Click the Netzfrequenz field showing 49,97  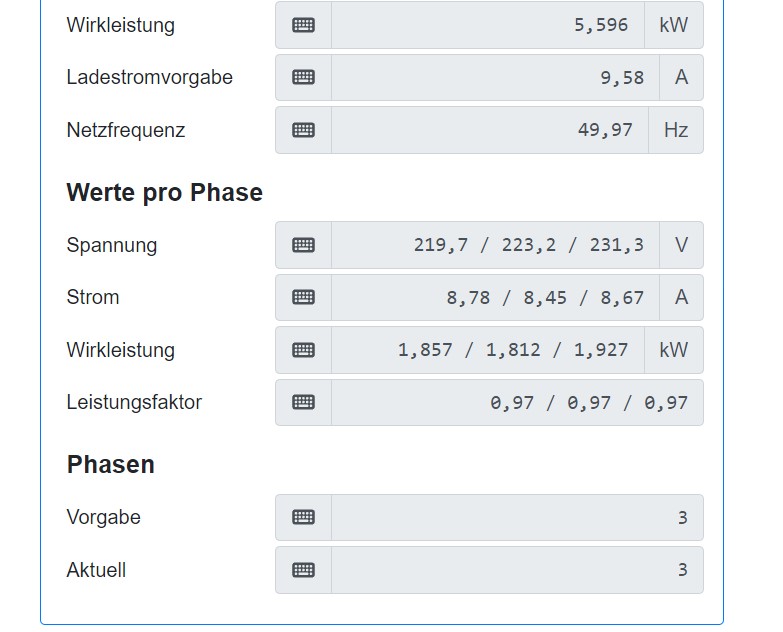pos(490,130)
